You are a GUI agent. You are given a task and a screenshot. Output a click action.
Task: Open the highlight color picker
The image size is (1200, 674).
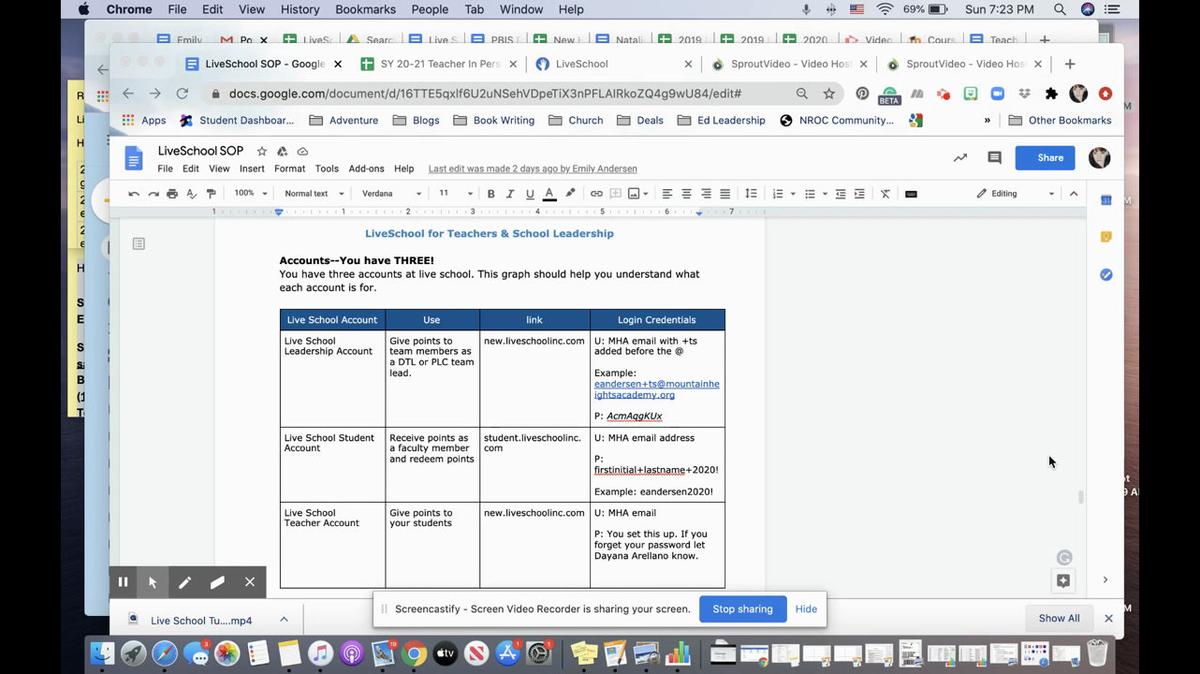(x=570, y=194)
